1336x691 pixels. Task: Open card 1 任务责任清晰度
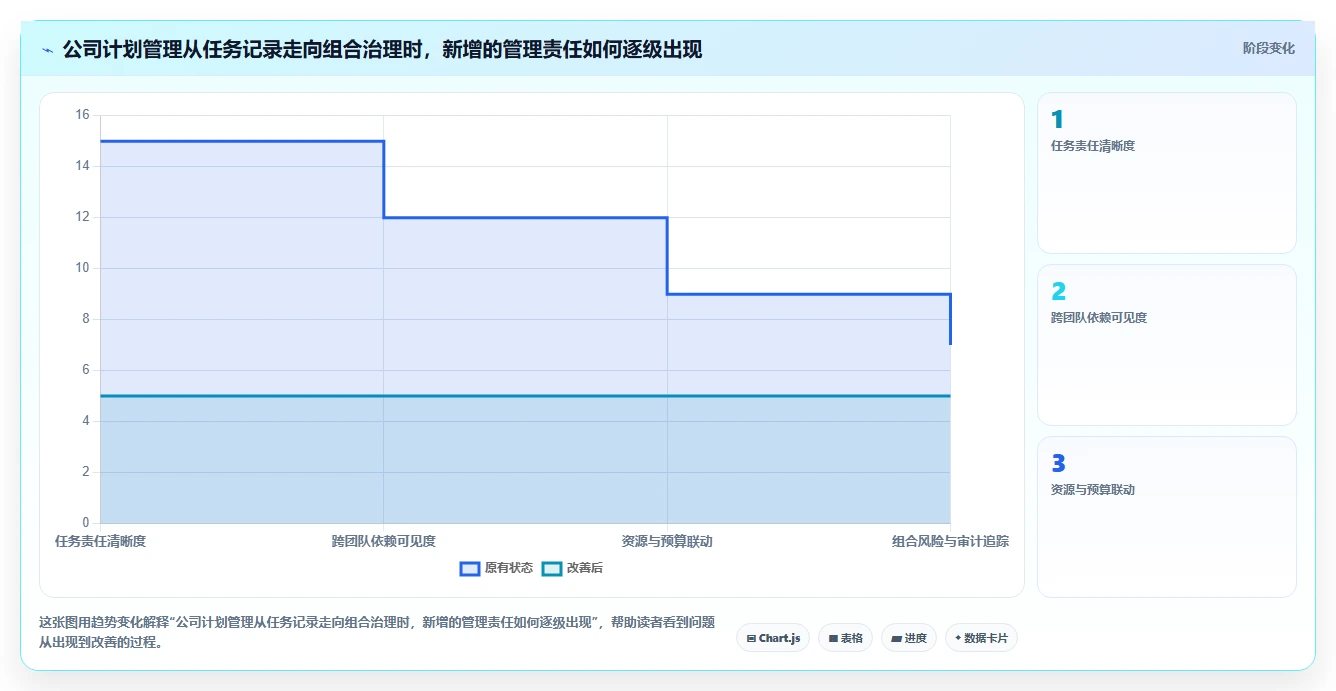pos(1166,173)
